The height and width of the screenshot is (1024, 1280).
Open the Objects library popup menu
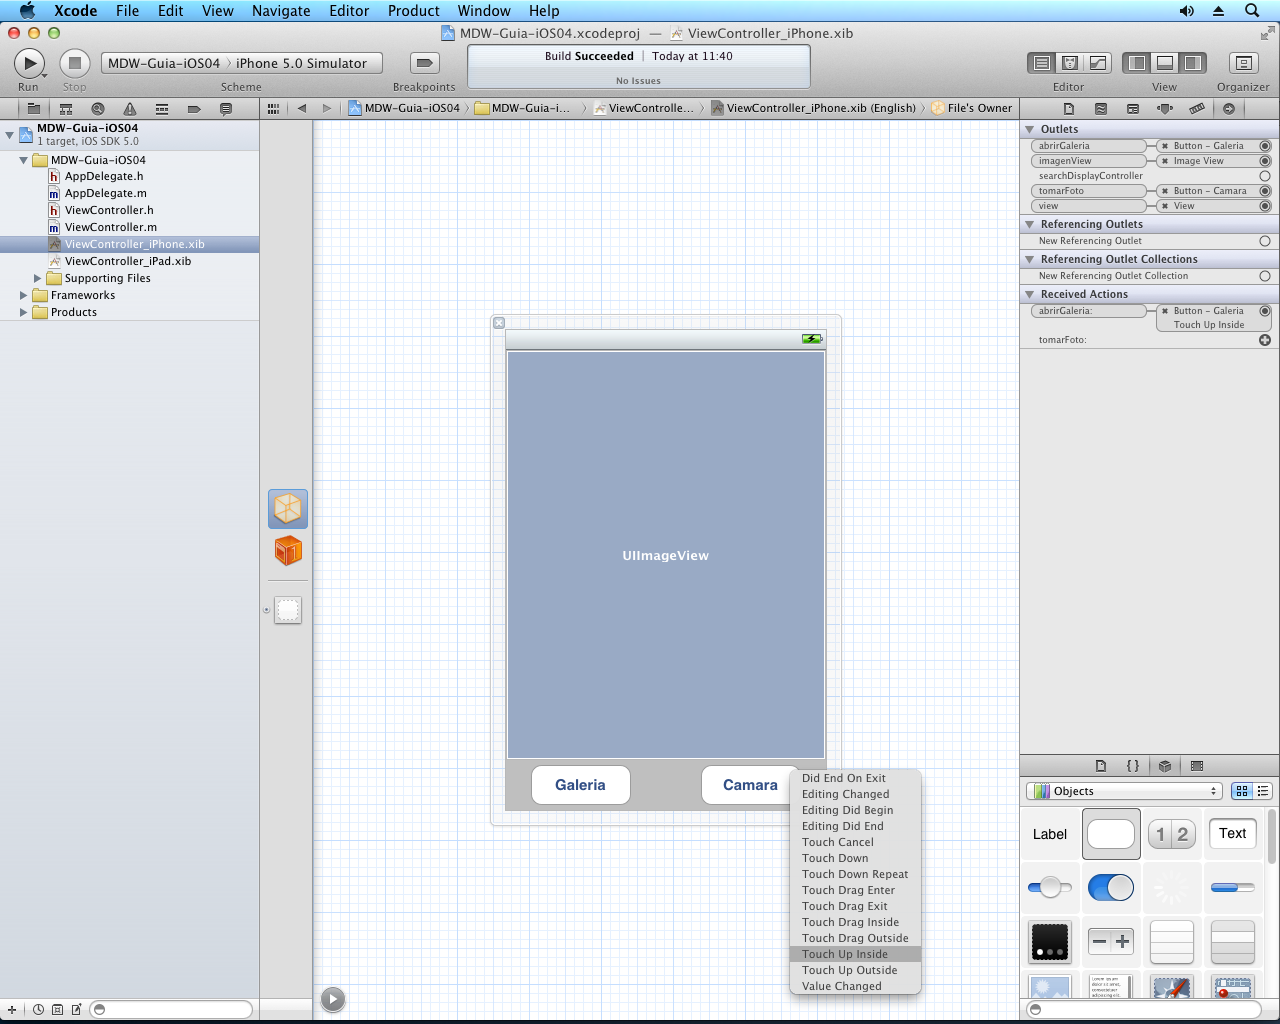coord(1125,791)
